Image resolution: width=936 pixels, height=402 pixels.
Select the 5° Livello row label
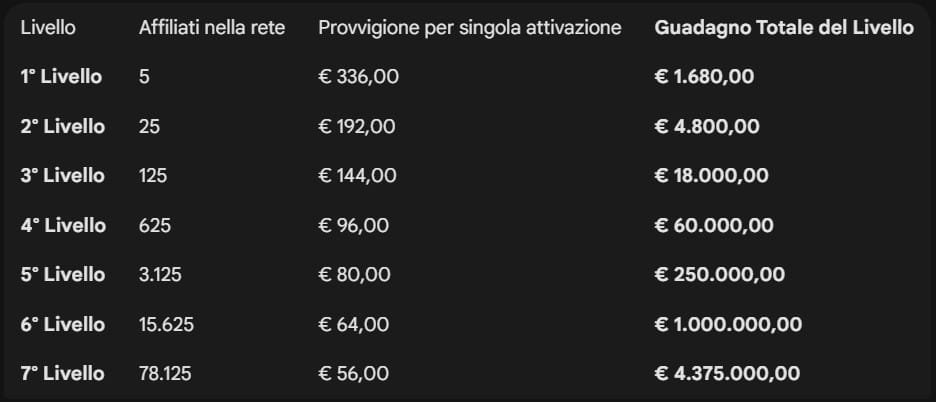click(62, 275)
